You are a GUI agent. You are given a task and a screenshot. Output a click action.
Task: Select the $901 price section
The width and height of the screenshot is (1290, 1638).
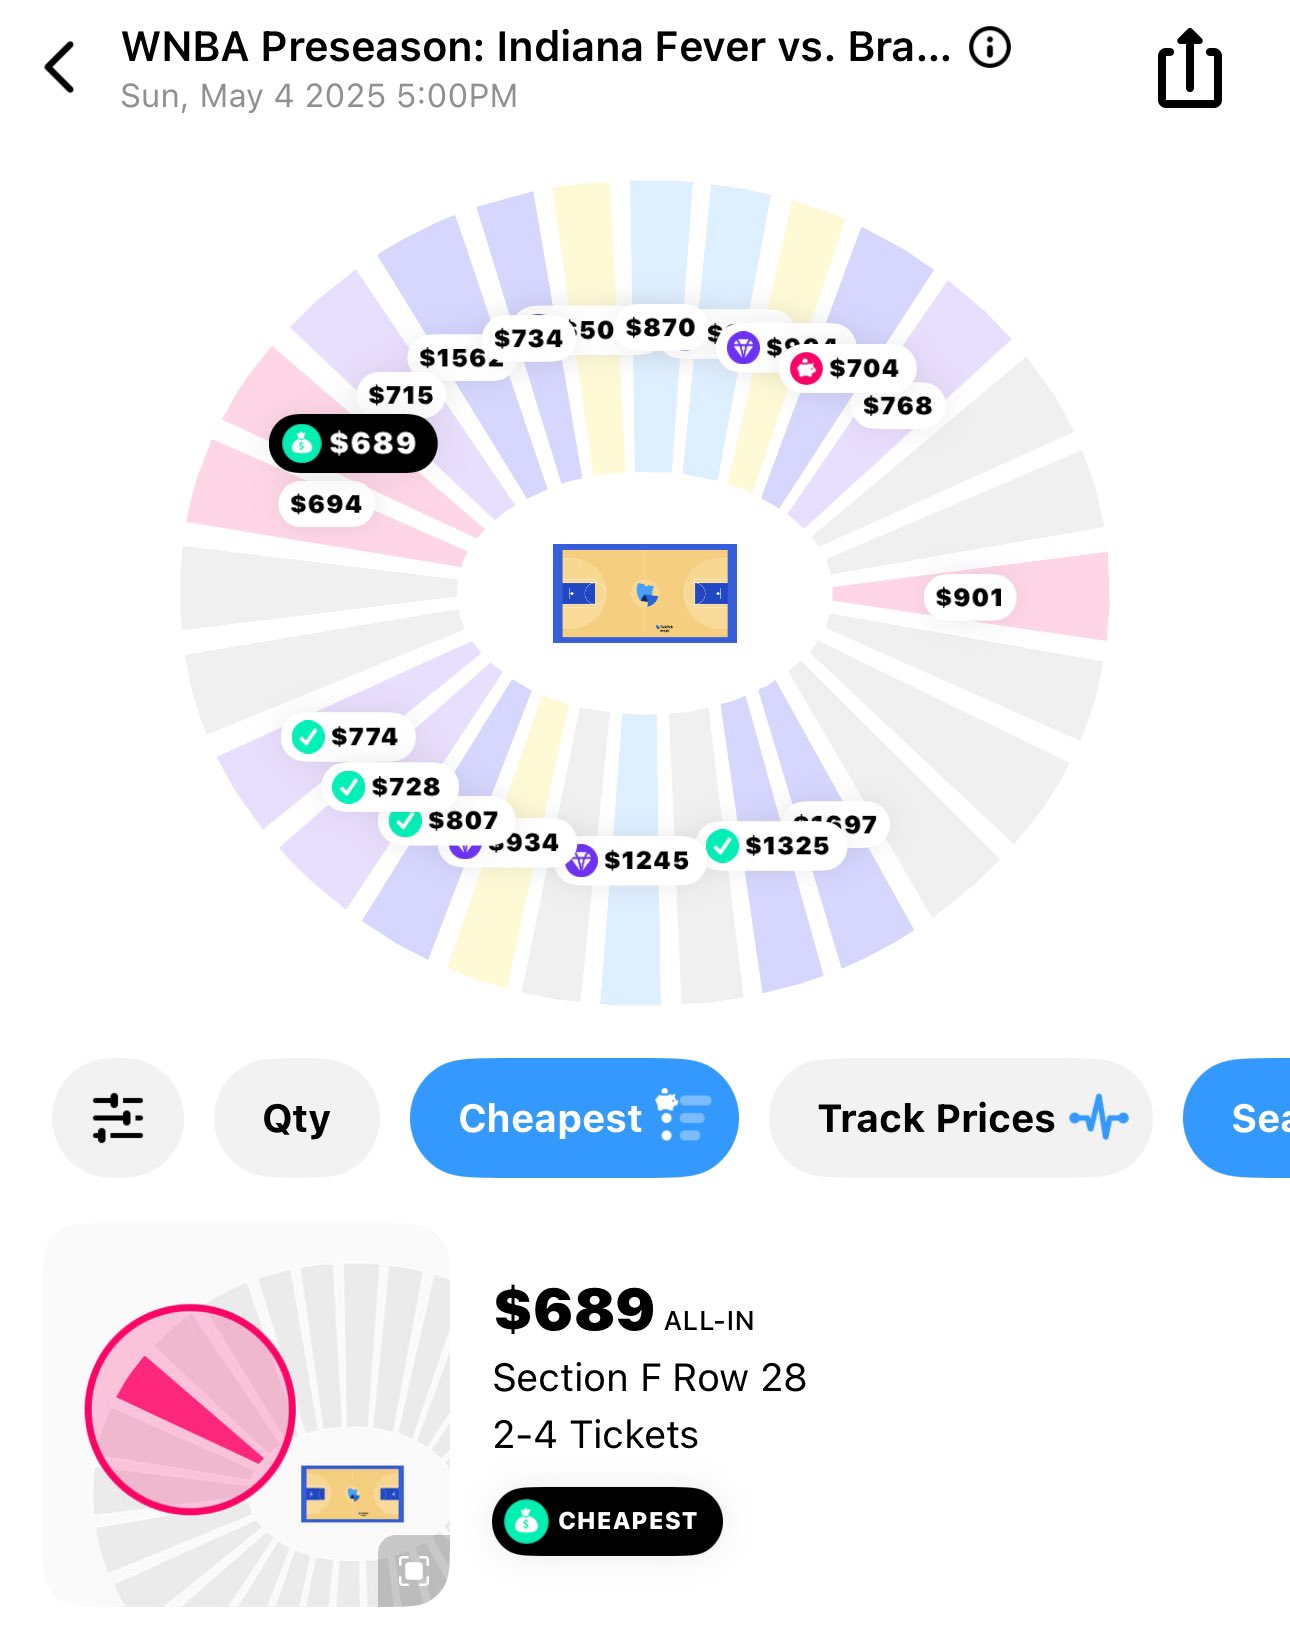[969, 597]
